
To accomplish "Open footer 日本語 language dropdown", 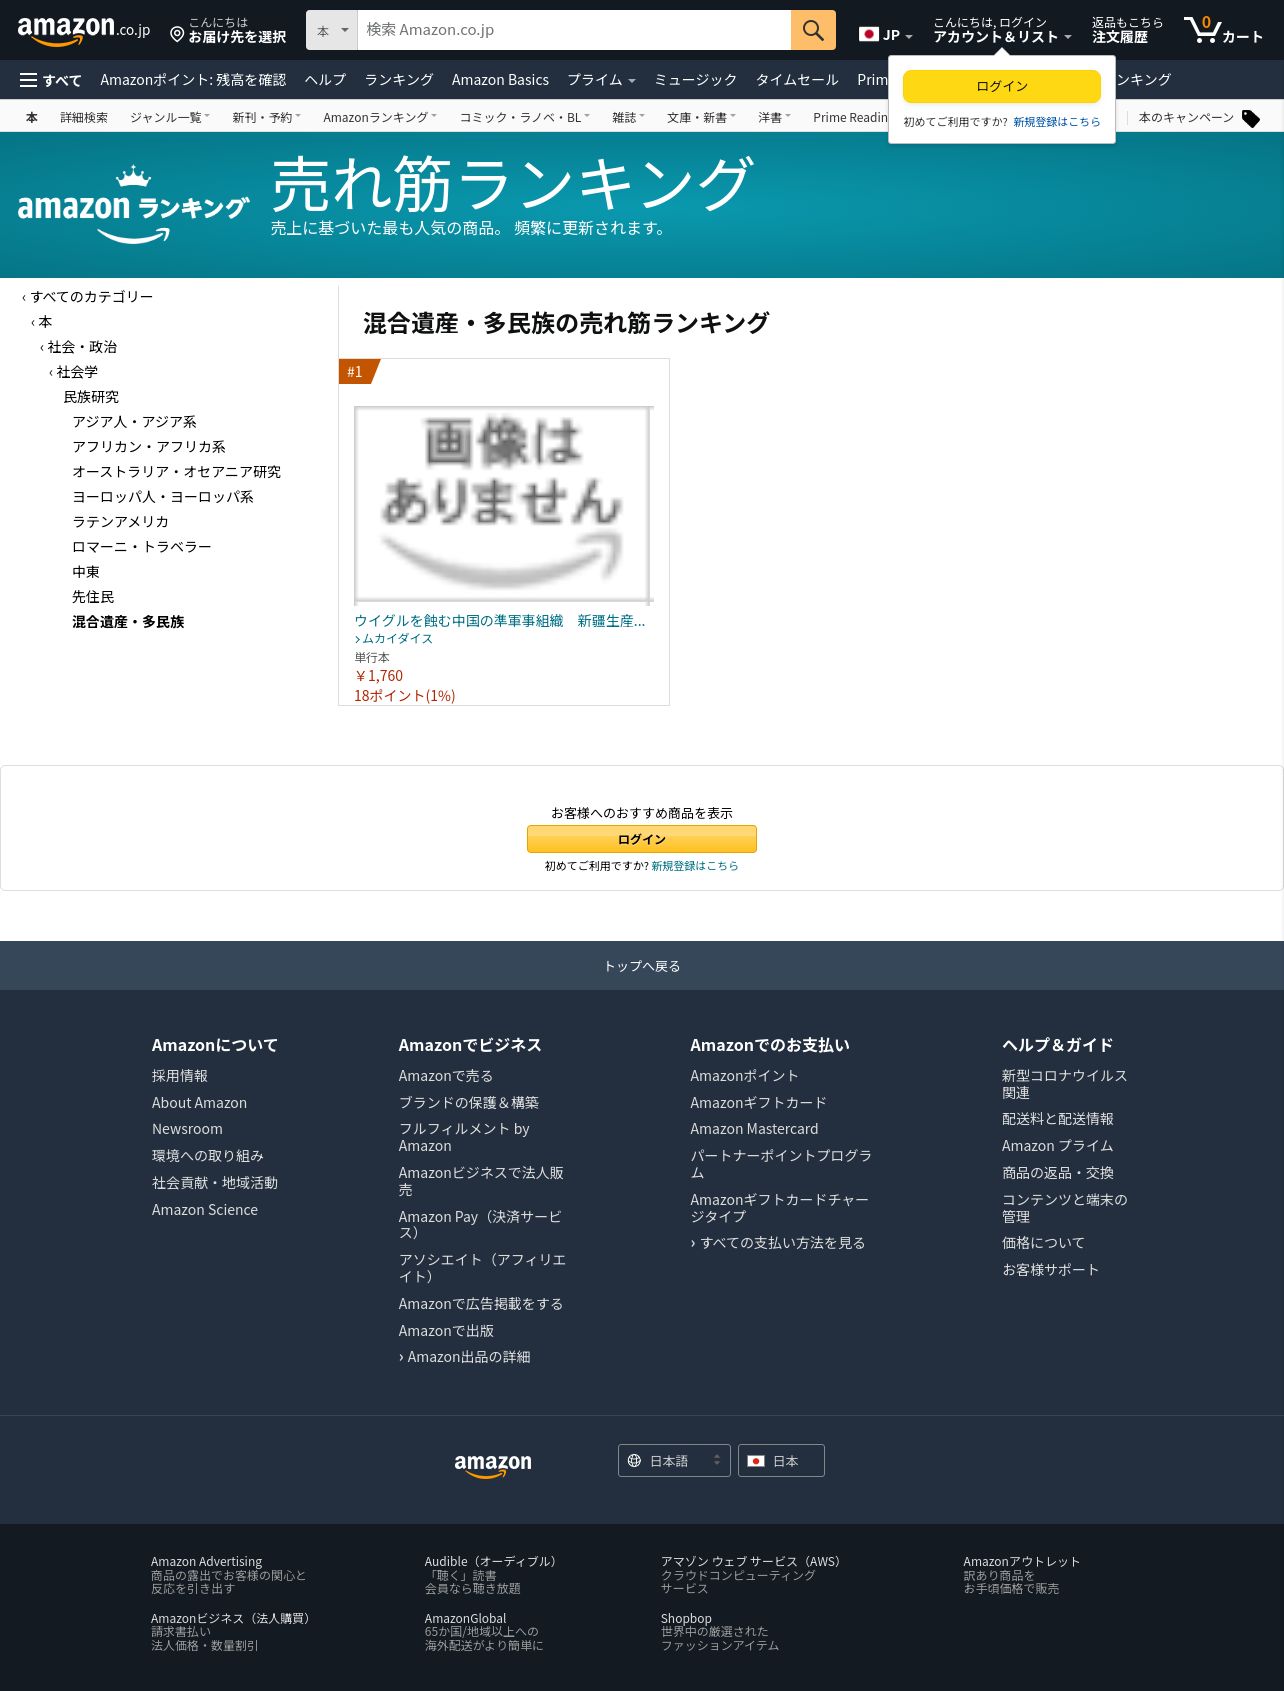I will coord(674,1461).
